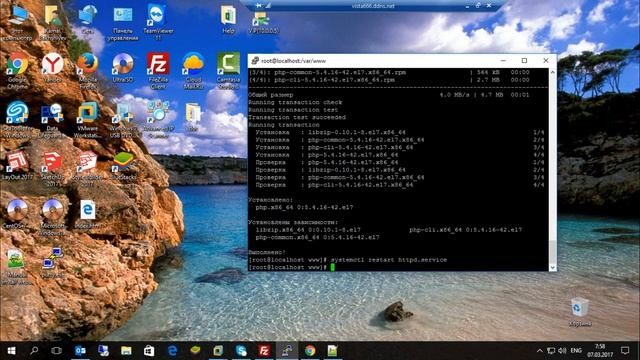The width and height of the screenshot is (640, 360).
Task: Launch UltraISO from desktop
Action: pyautogui.click(x=123, y=68)
